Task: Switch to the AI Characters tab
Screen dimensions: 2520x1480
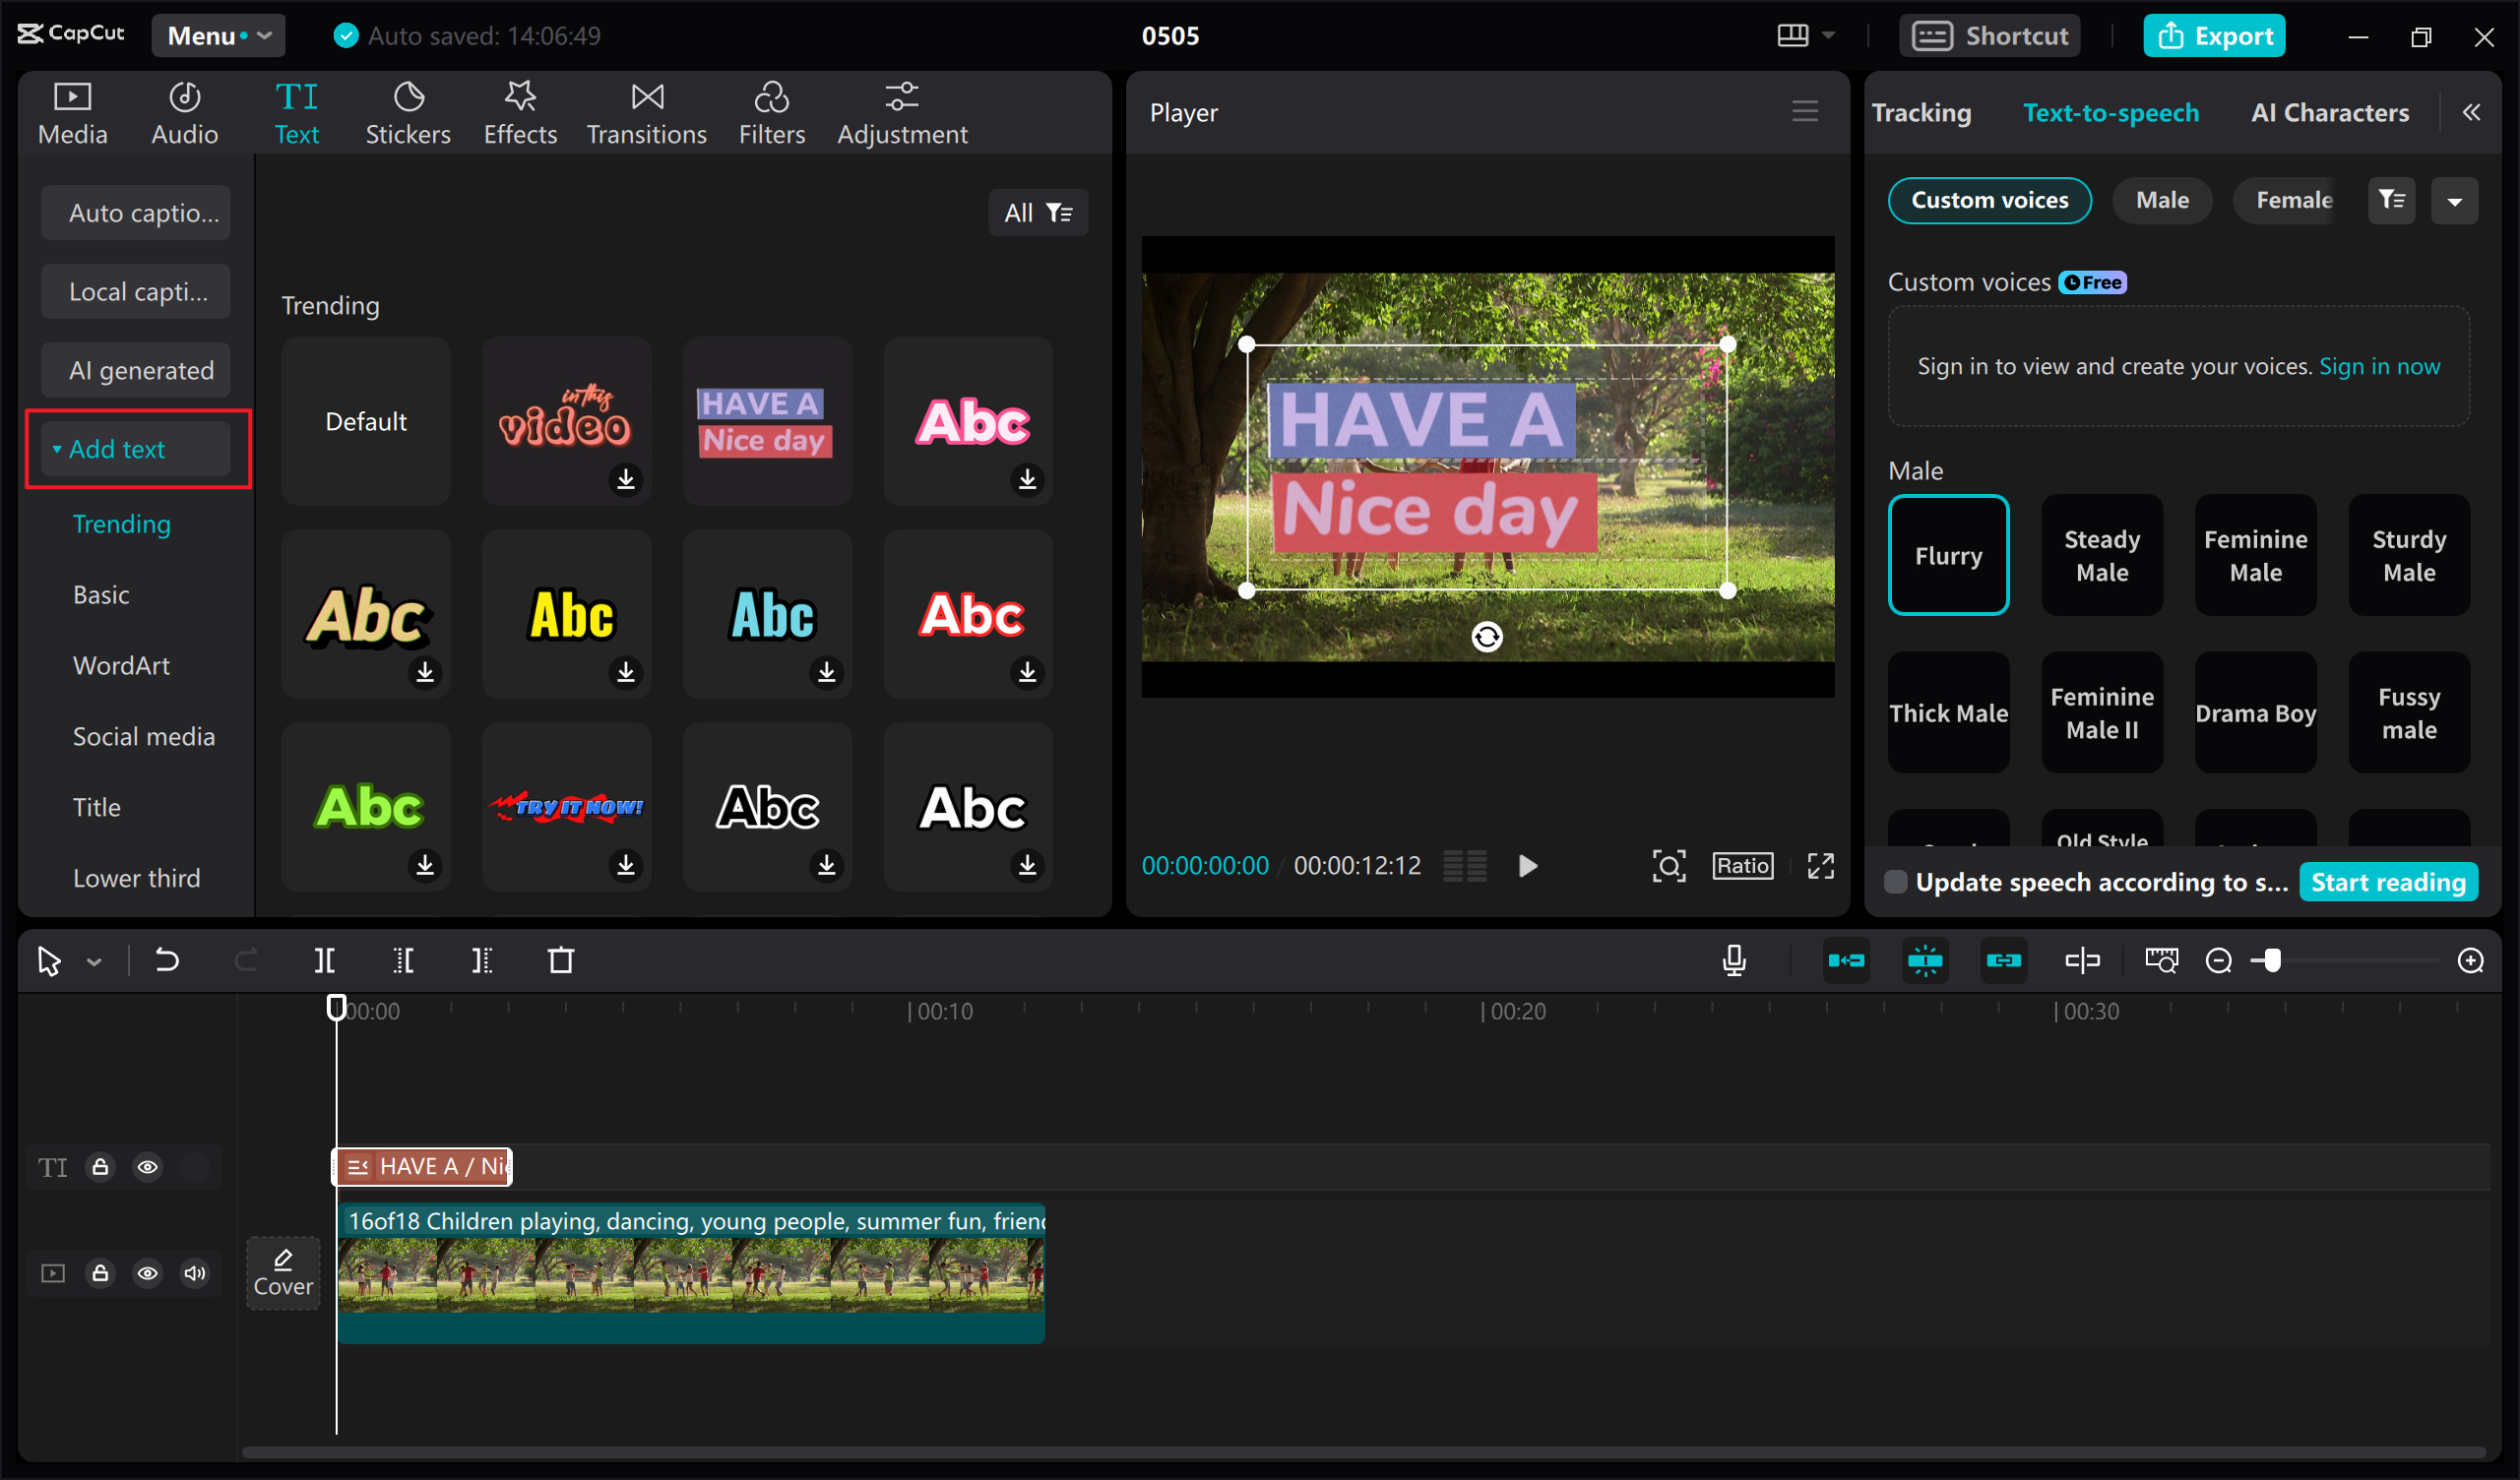Action: tap(2329, 113)
